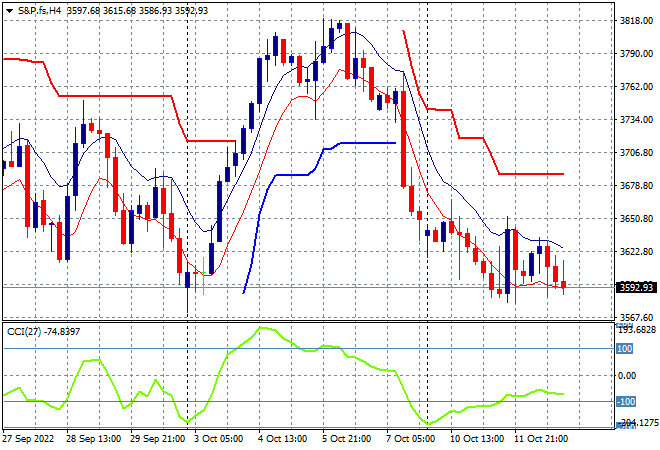Select the 28 Sep 13:00 time label
This screenshot has height=450, width=660.
93,439
